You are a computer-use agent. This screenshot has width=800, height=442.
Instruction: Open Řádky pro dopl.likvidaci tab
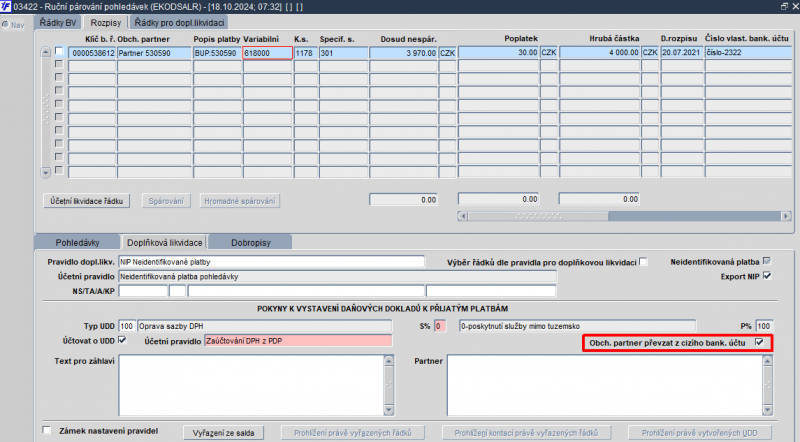coord(179,22)
